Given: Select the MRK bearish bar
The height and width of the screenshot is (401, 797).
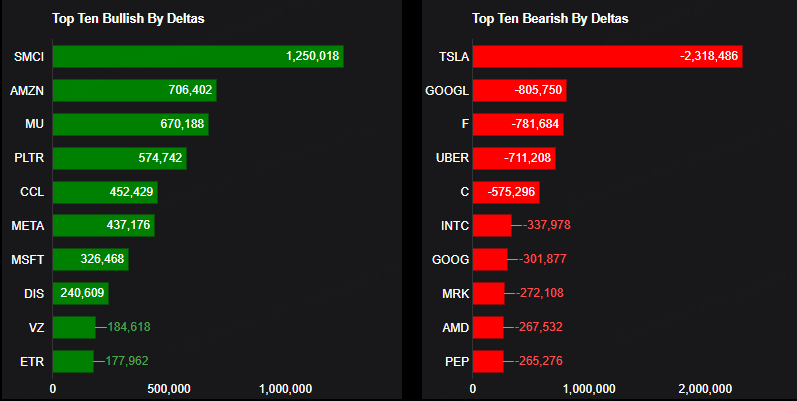Looking at the screenshot, I should (x=488, y=294).
